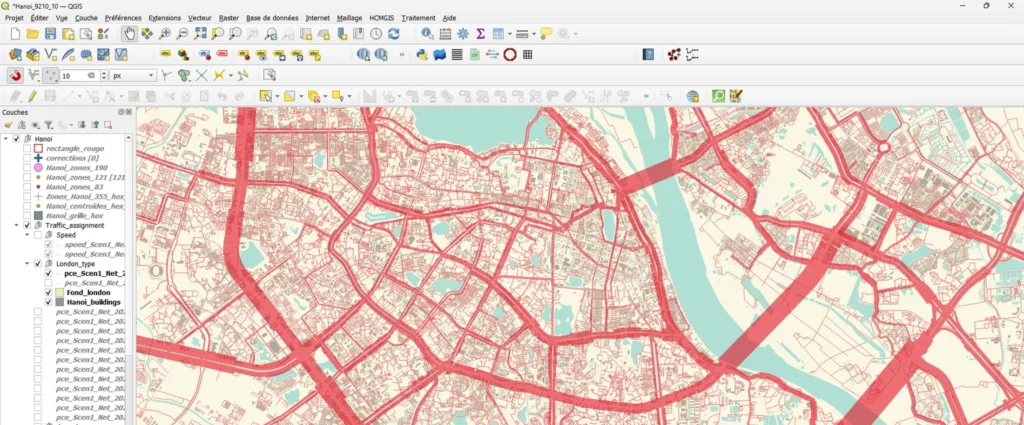
Task: Open the measure tool dropdown arrow
Action: pyautogui.click(x=534, y=34)
